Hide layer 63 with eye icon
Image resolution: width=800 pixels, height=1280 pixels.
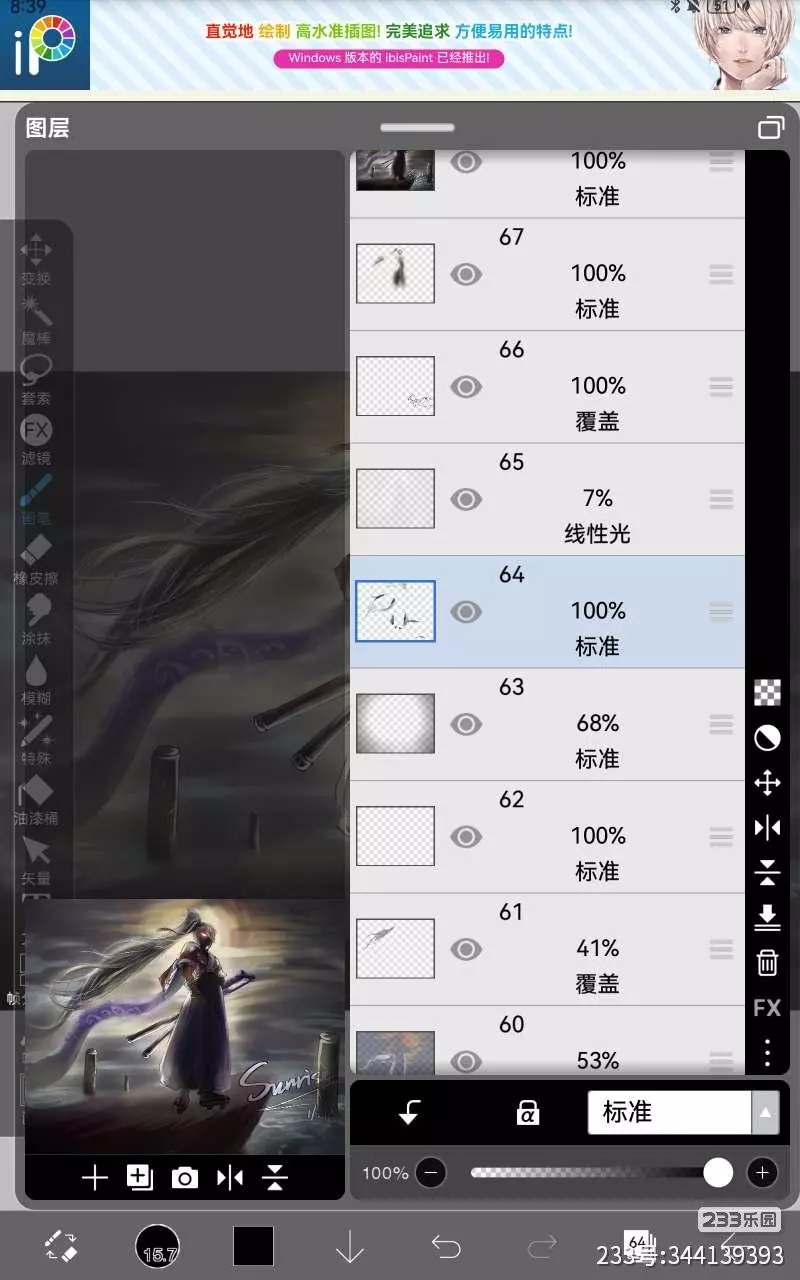click(466, 724)
